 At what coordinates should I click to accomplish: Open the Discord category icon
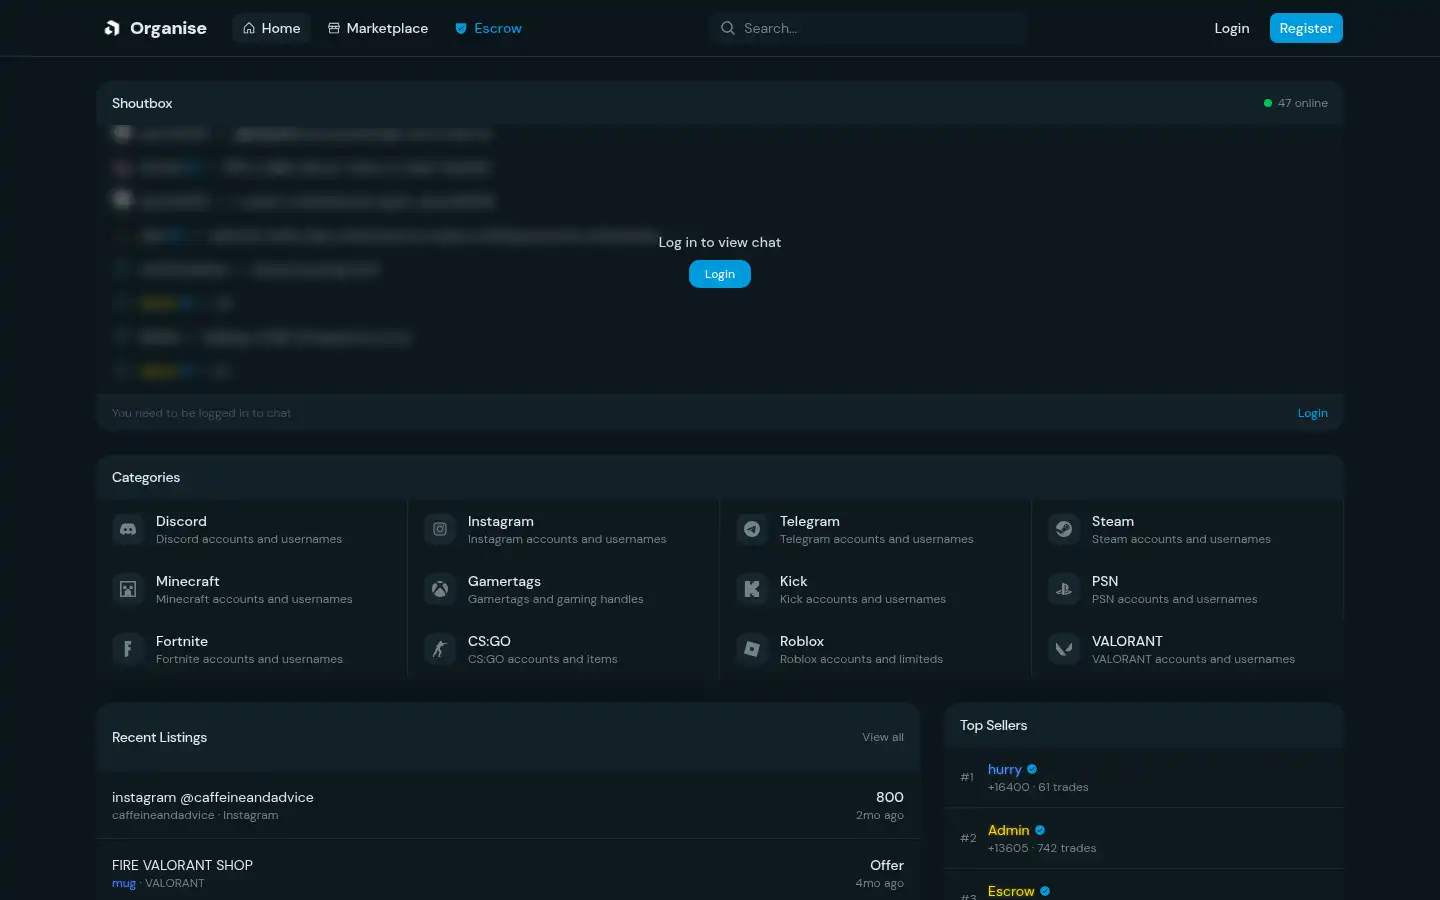(128, 529)
